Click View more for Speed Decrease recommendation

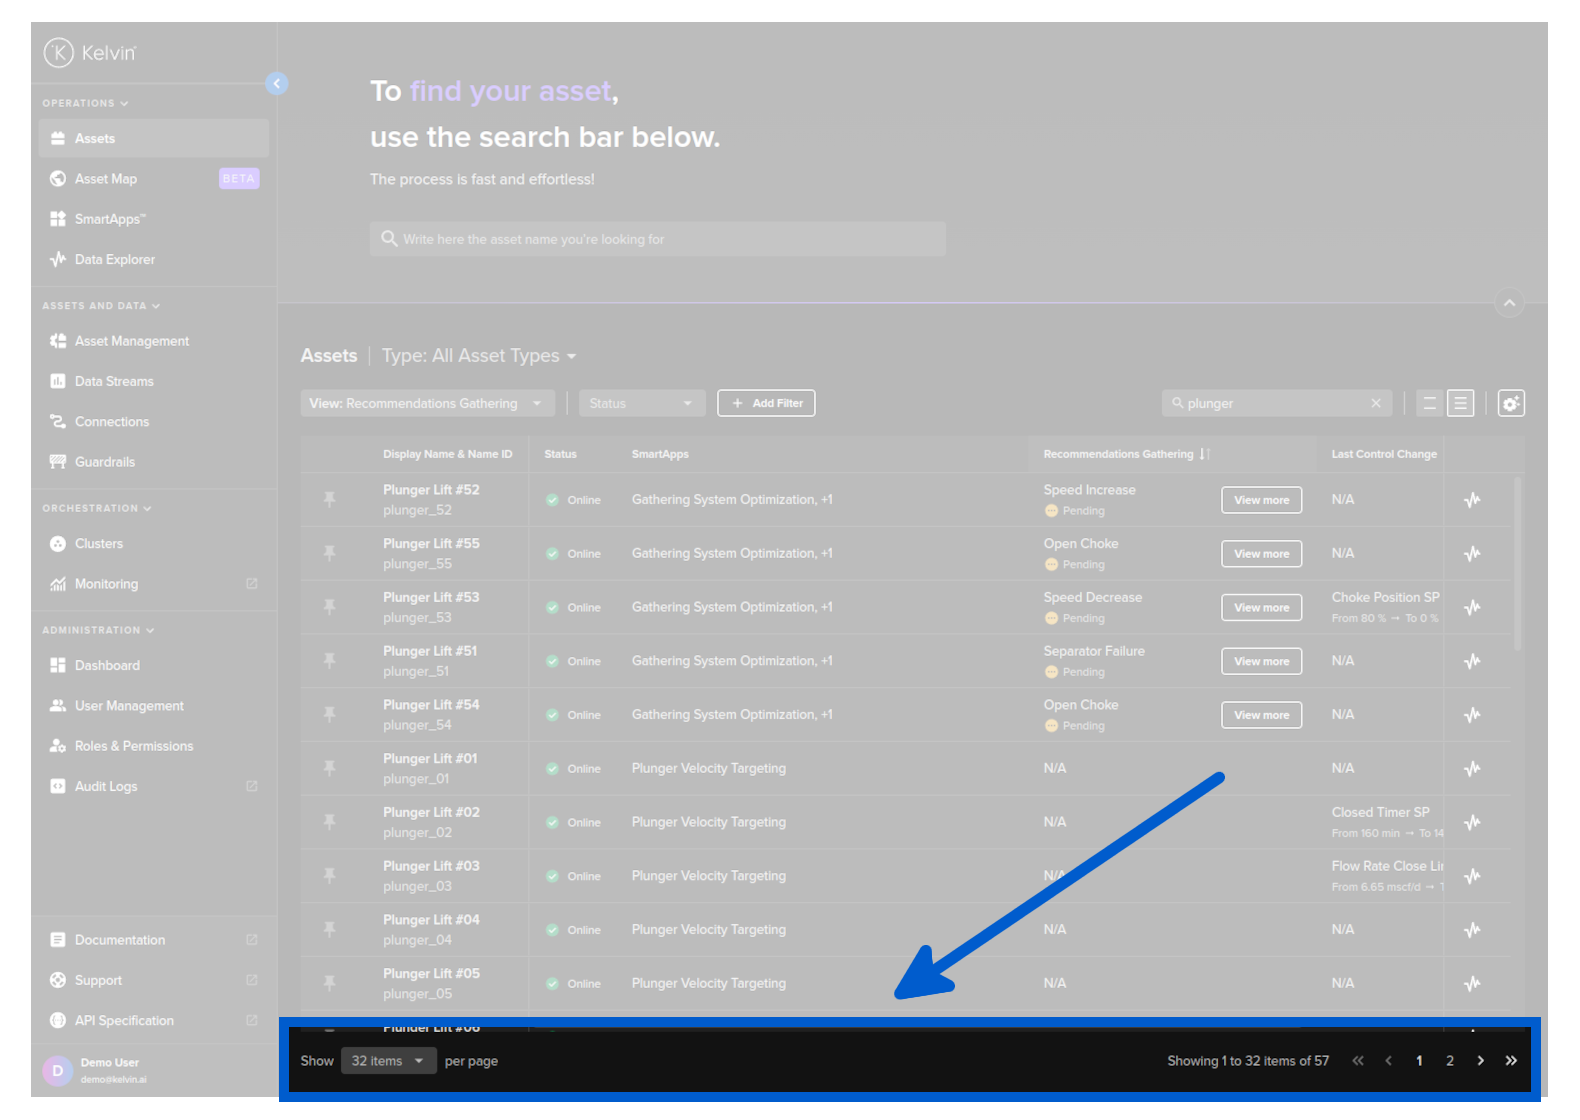[x=1261, y=608]
